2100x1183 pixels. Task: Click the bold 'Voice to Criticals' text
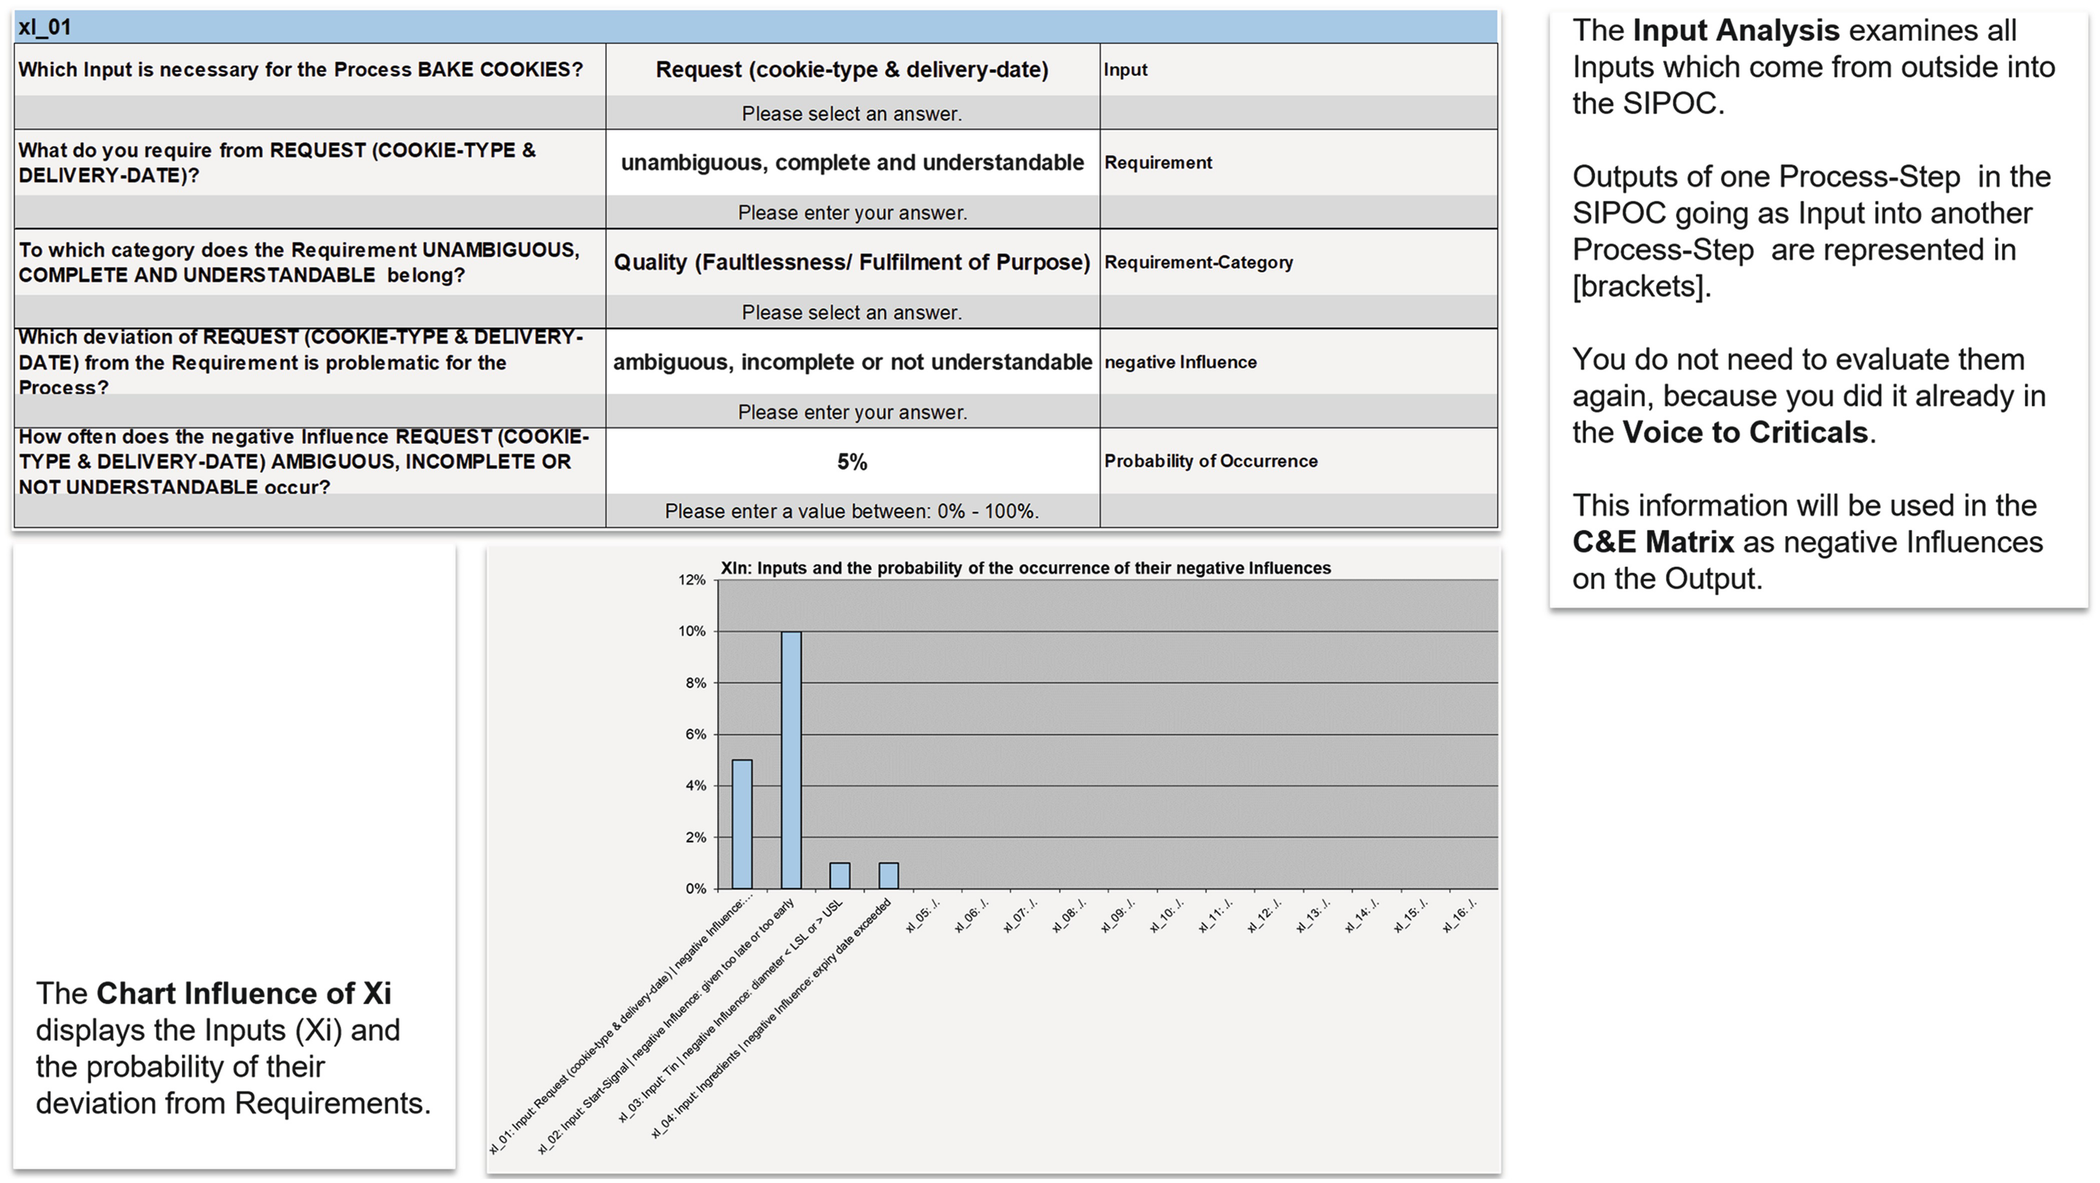tap(1745, 433)
